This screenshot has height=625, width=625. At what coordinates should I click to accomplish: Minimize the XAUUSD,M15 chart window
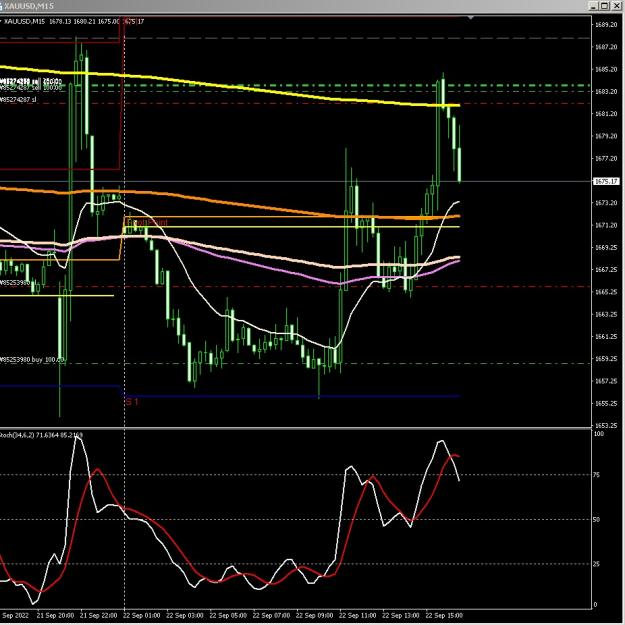pos(594,6)
